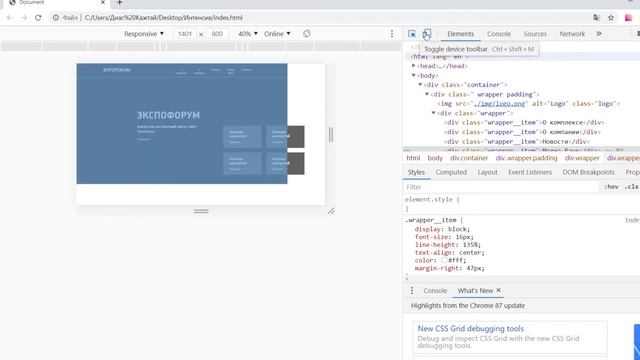The image size is (640, 360).
Task: Click the viewport right edge resize handle
Action: pyautogui.click(x=331, y=135)
